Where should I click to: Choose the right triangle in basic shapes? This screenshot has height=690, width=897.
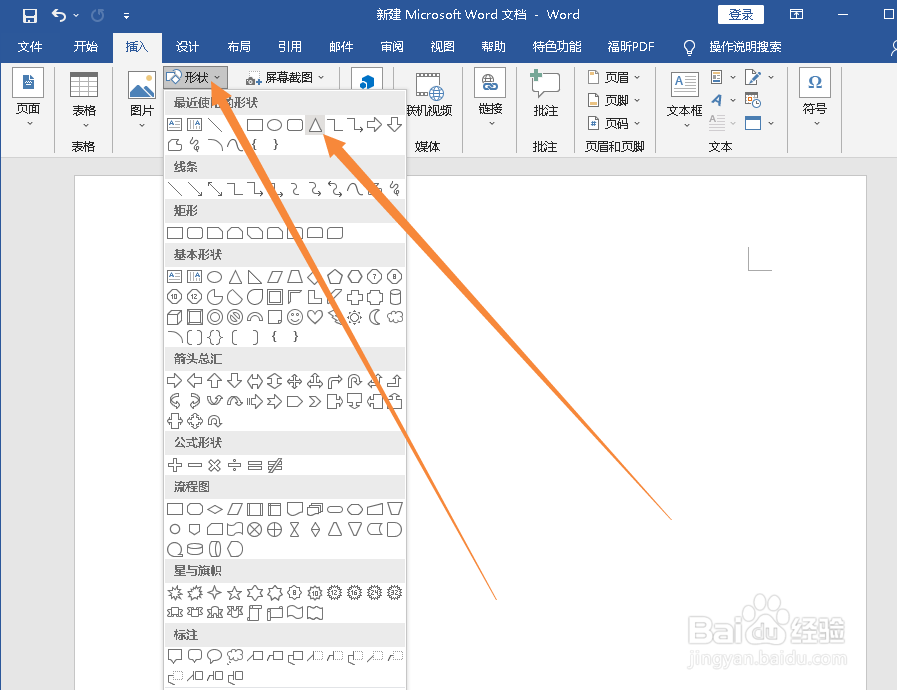tap(255, 277)
